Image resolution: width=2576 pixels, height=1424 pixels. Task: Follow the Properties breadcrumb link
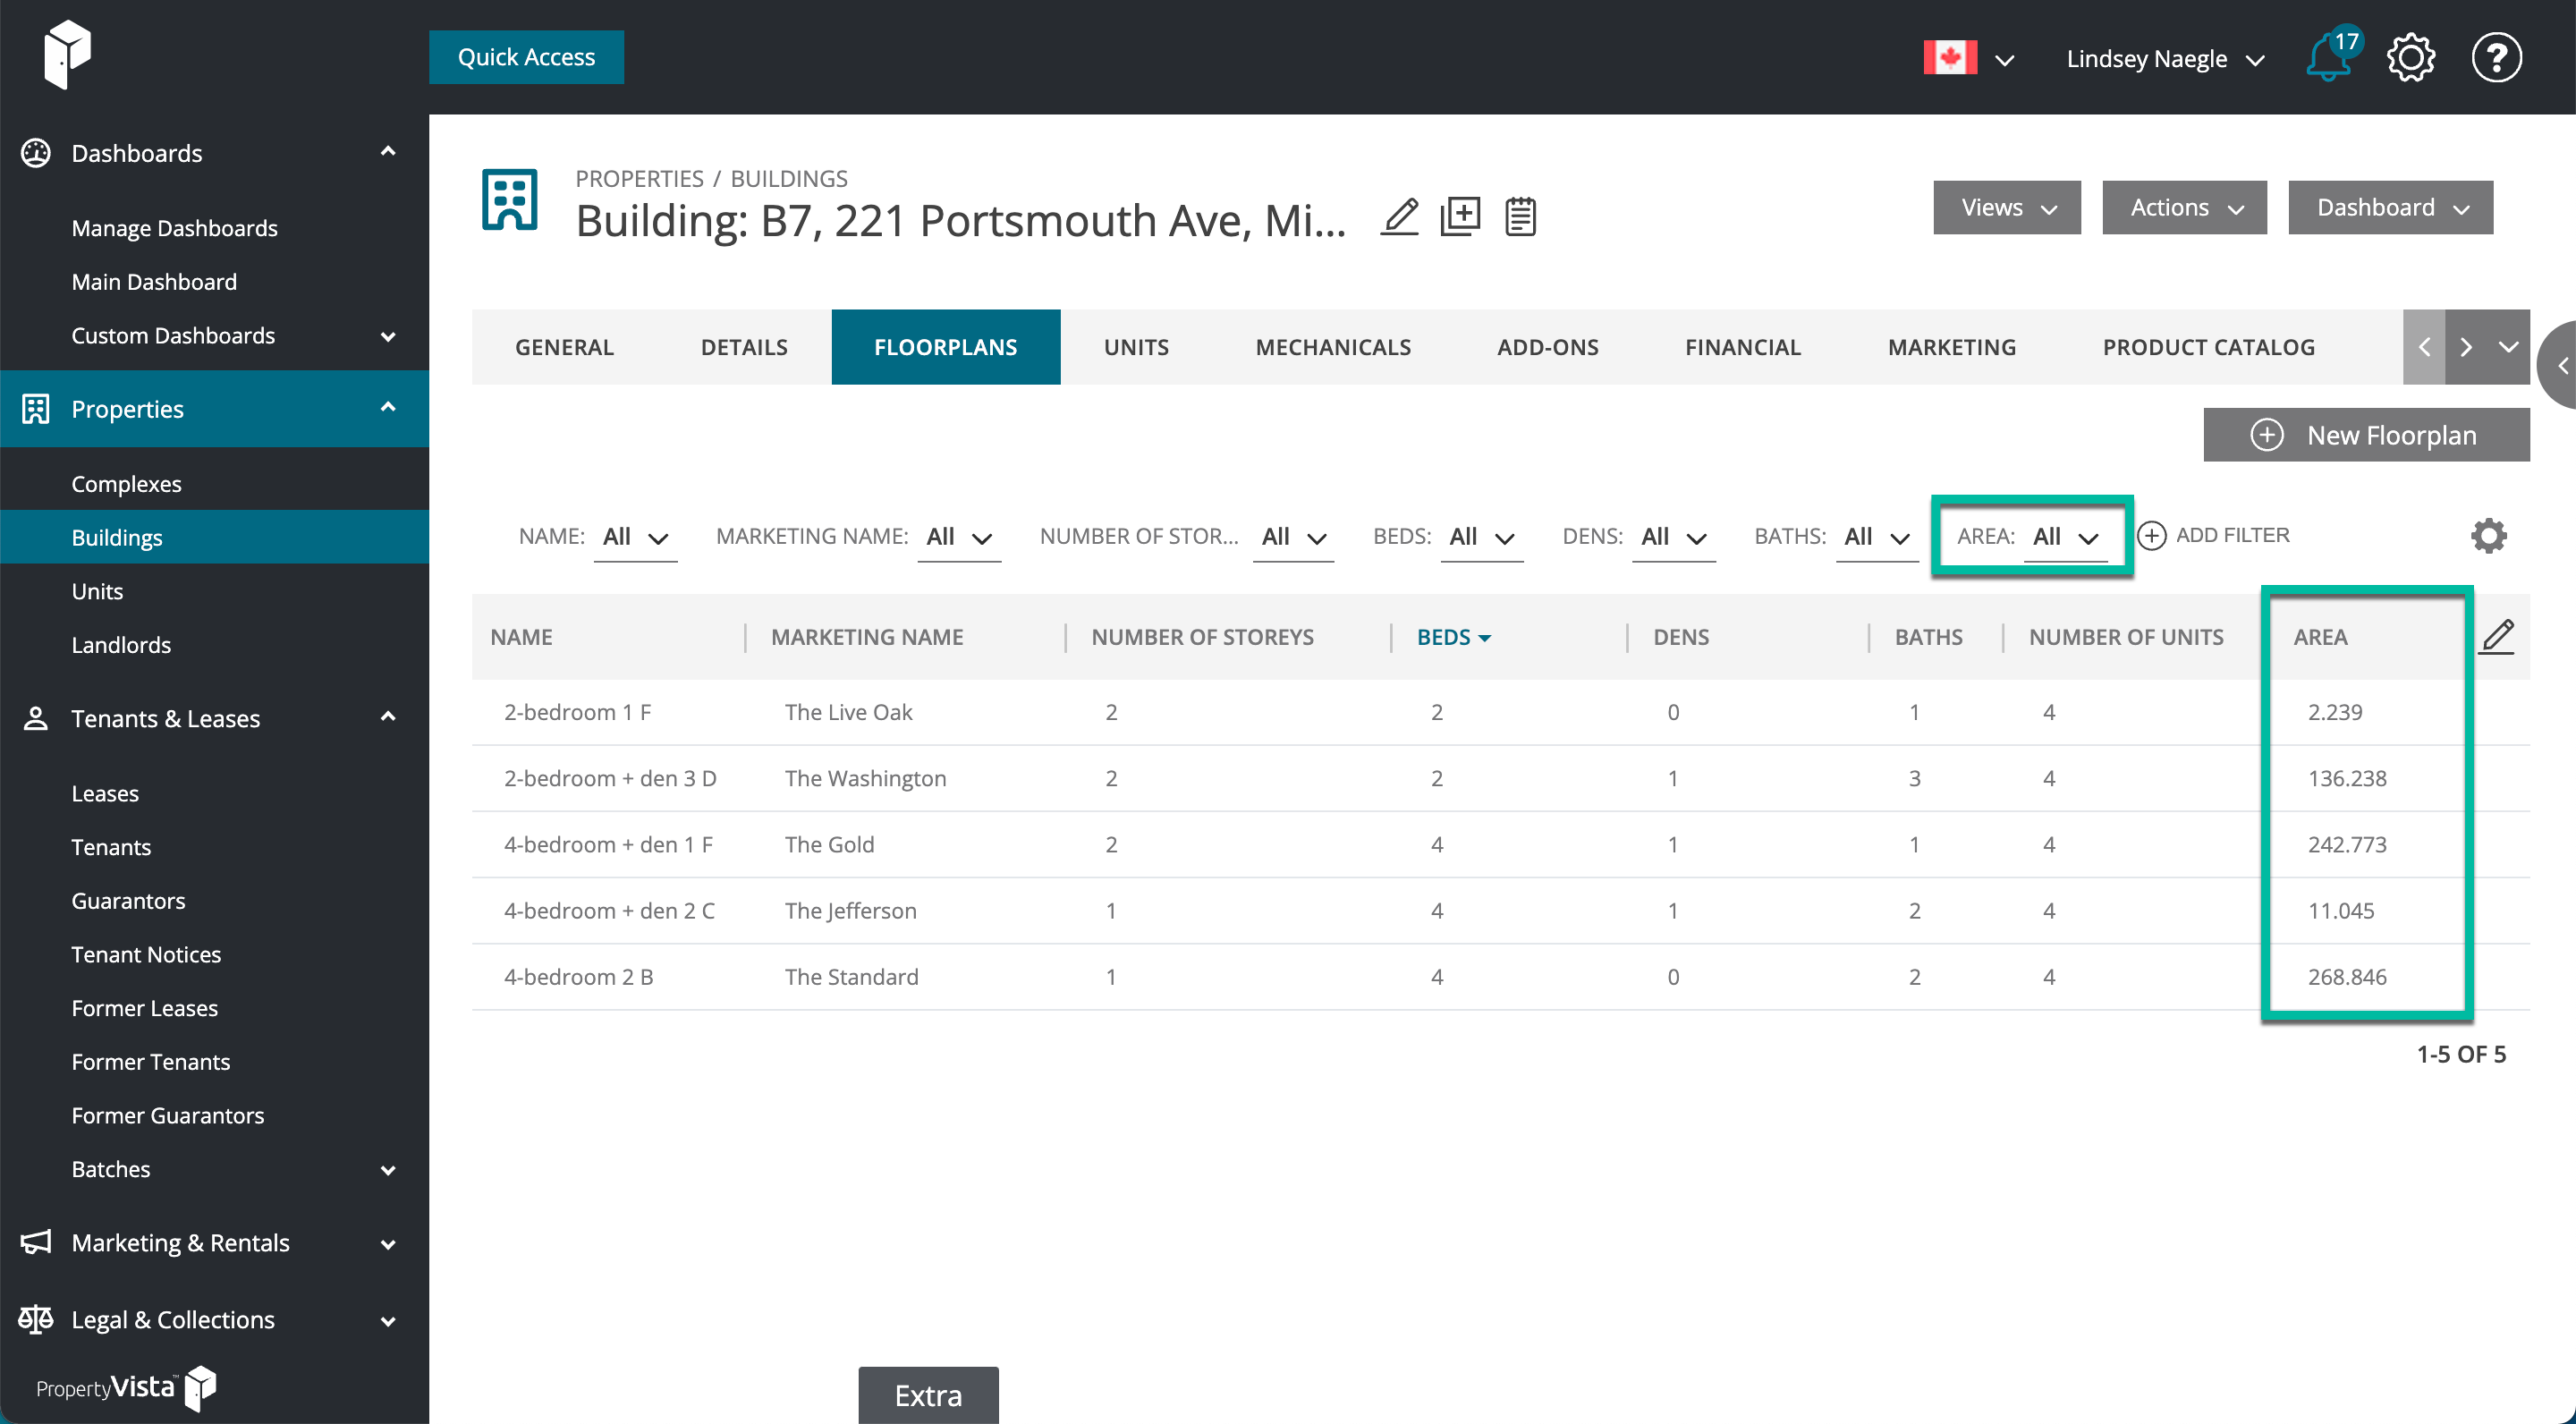point(639,178)
